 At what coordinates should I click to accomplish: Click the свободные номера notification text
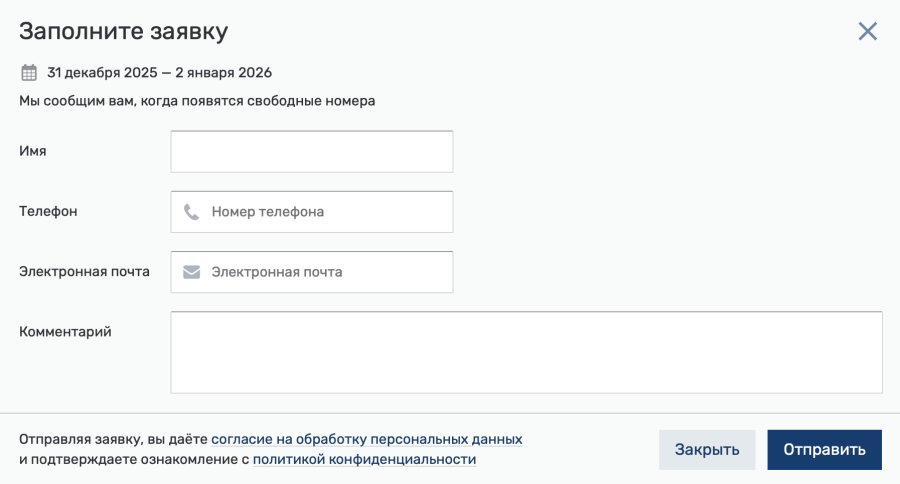(197, 101)
